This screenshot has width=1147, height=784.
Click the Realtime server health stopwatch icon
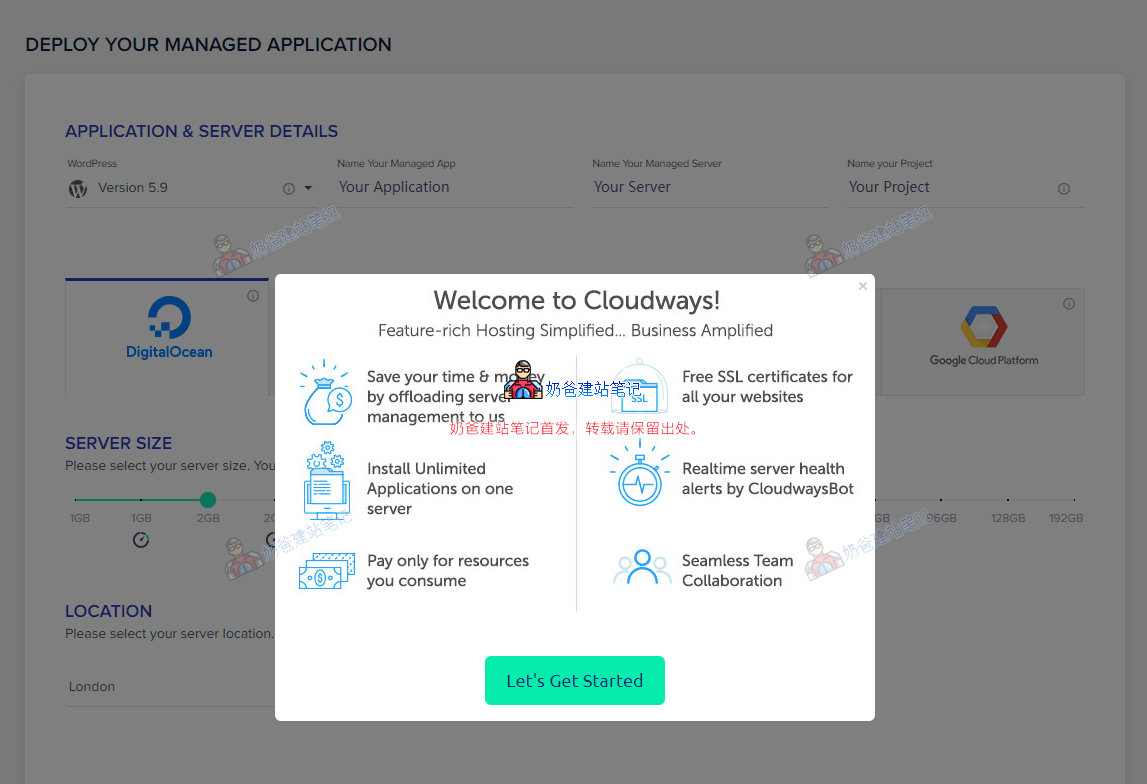coord(640,474)
